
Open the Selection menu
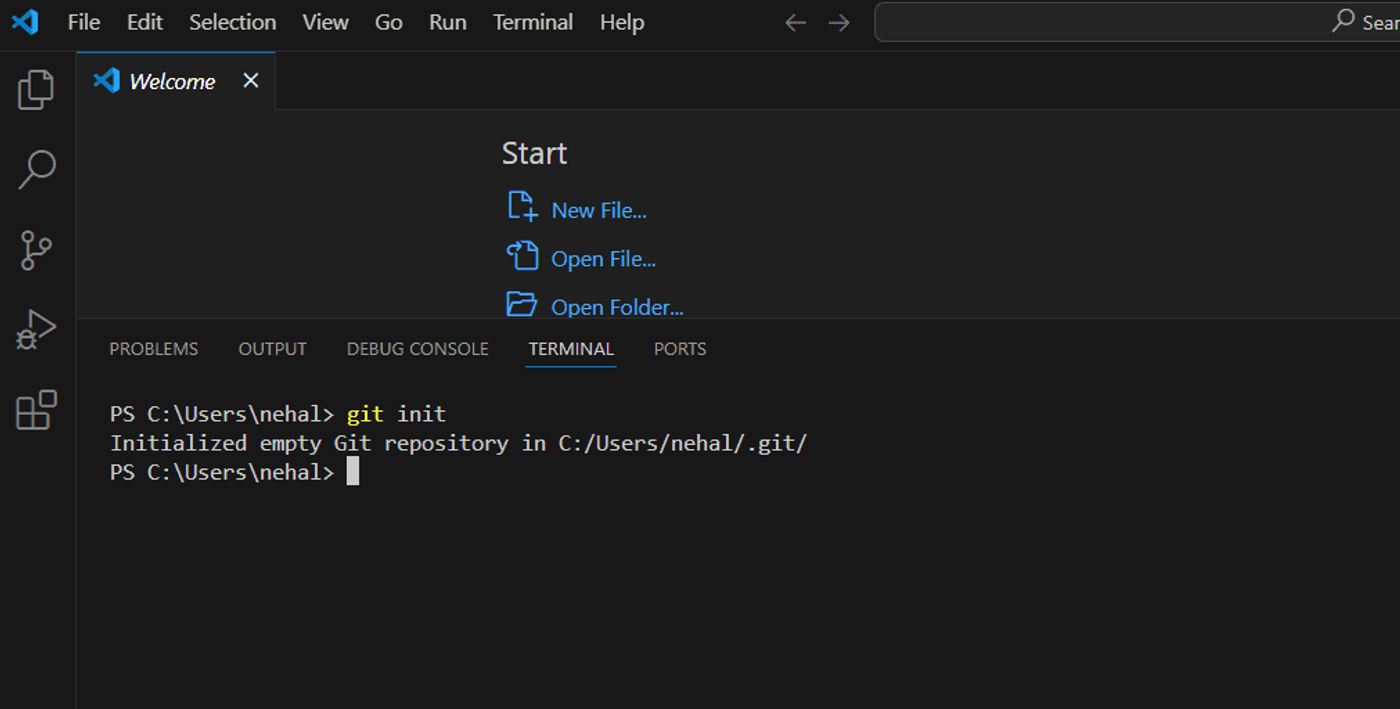tap(233, 22)
